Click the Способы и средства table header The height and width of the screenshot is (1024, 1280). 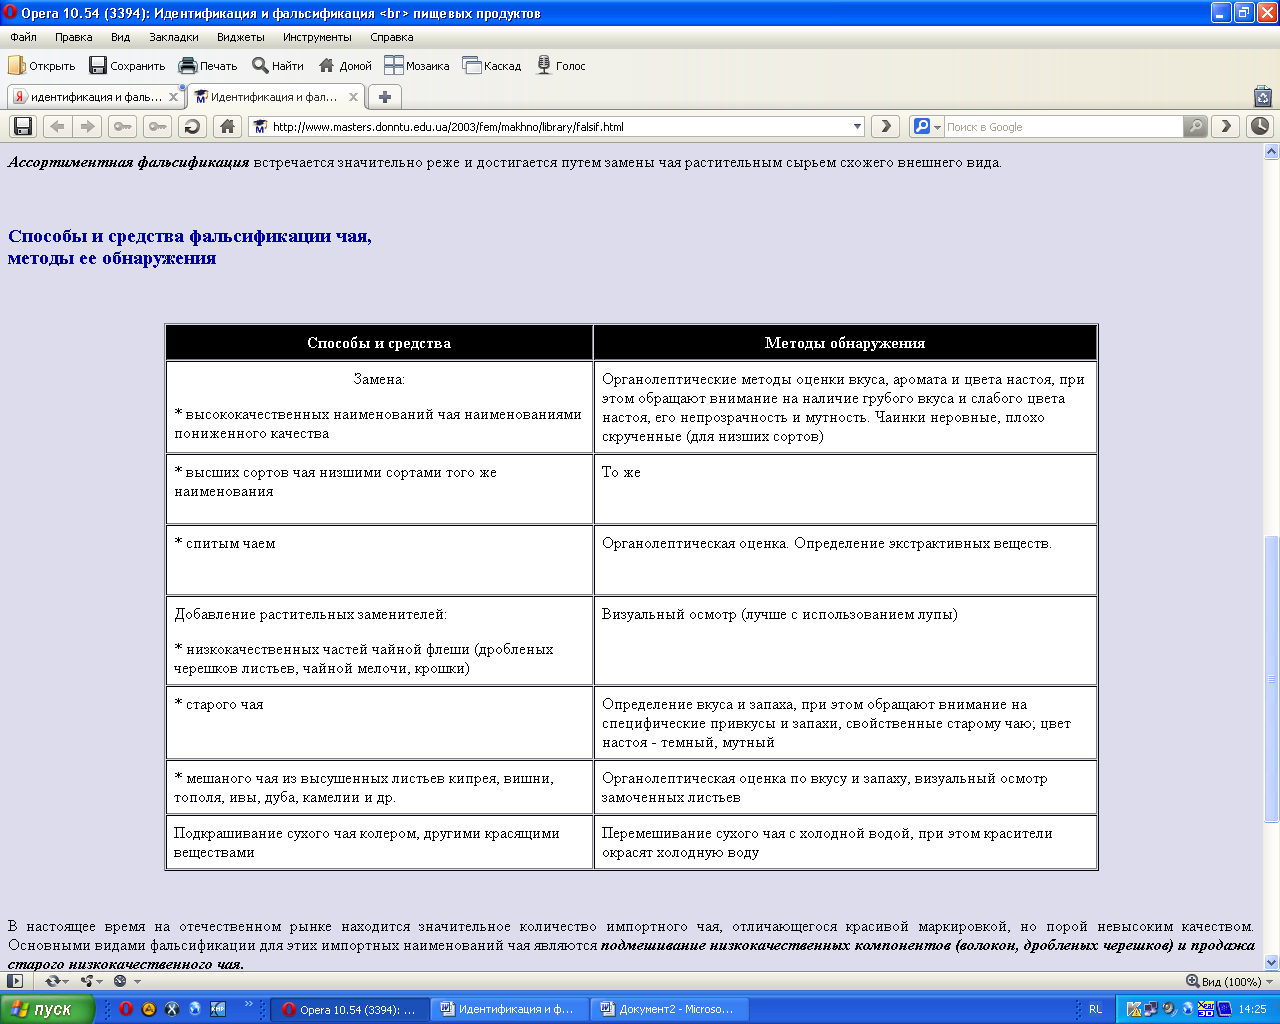[379, 343]
